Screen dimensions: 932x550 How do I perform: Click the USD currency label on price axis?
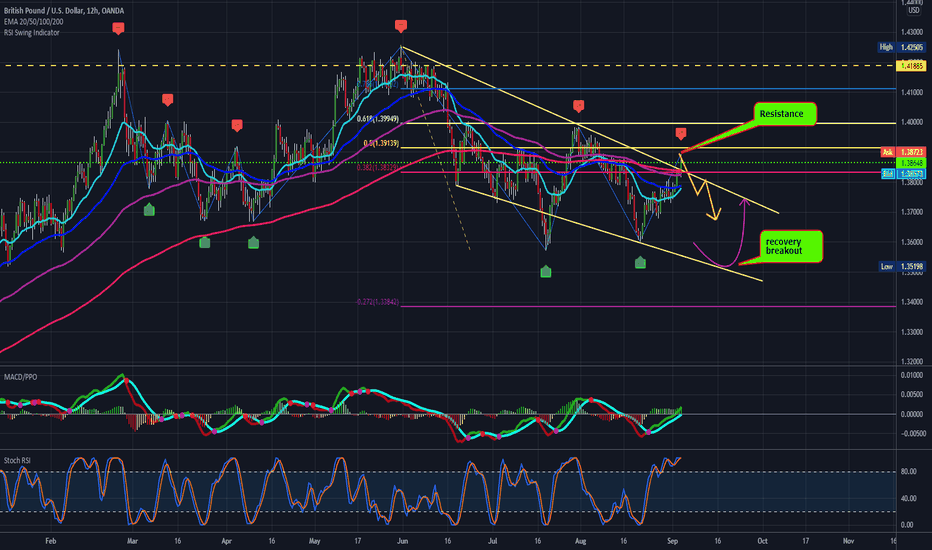point(913,11)
